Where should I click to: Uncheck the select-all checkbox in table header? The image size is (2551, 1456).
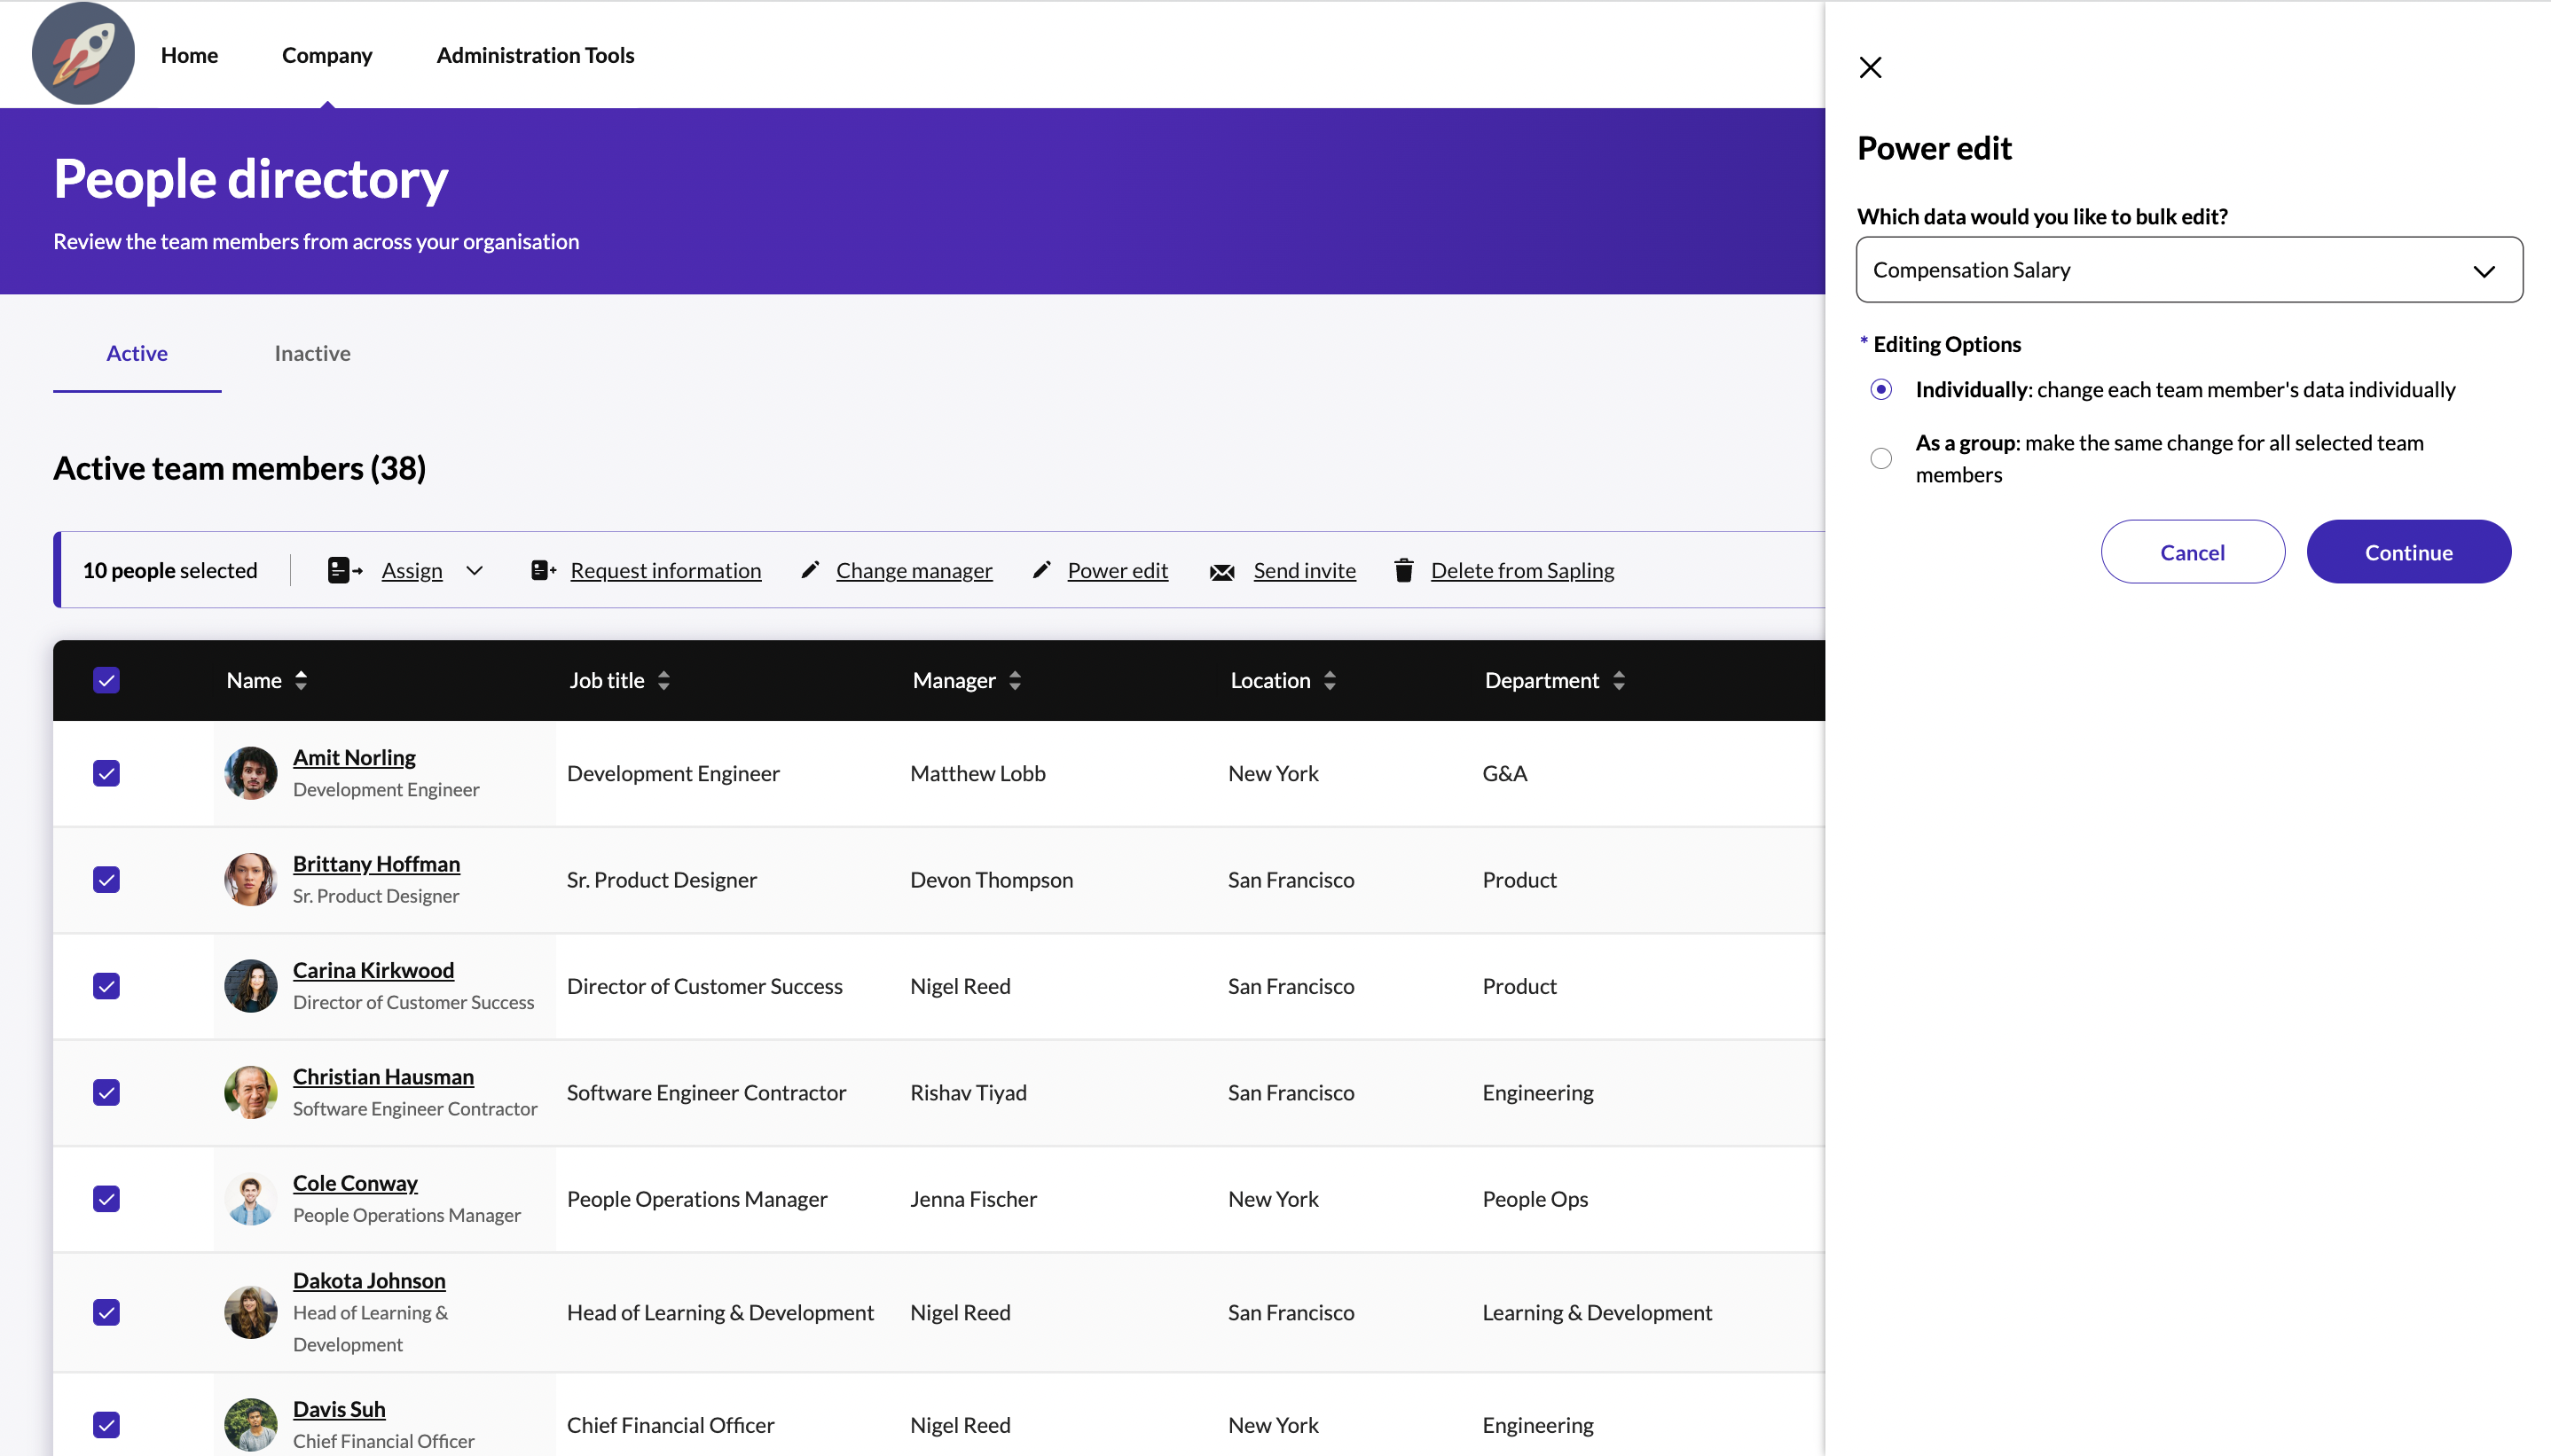[x=106, y=680]
